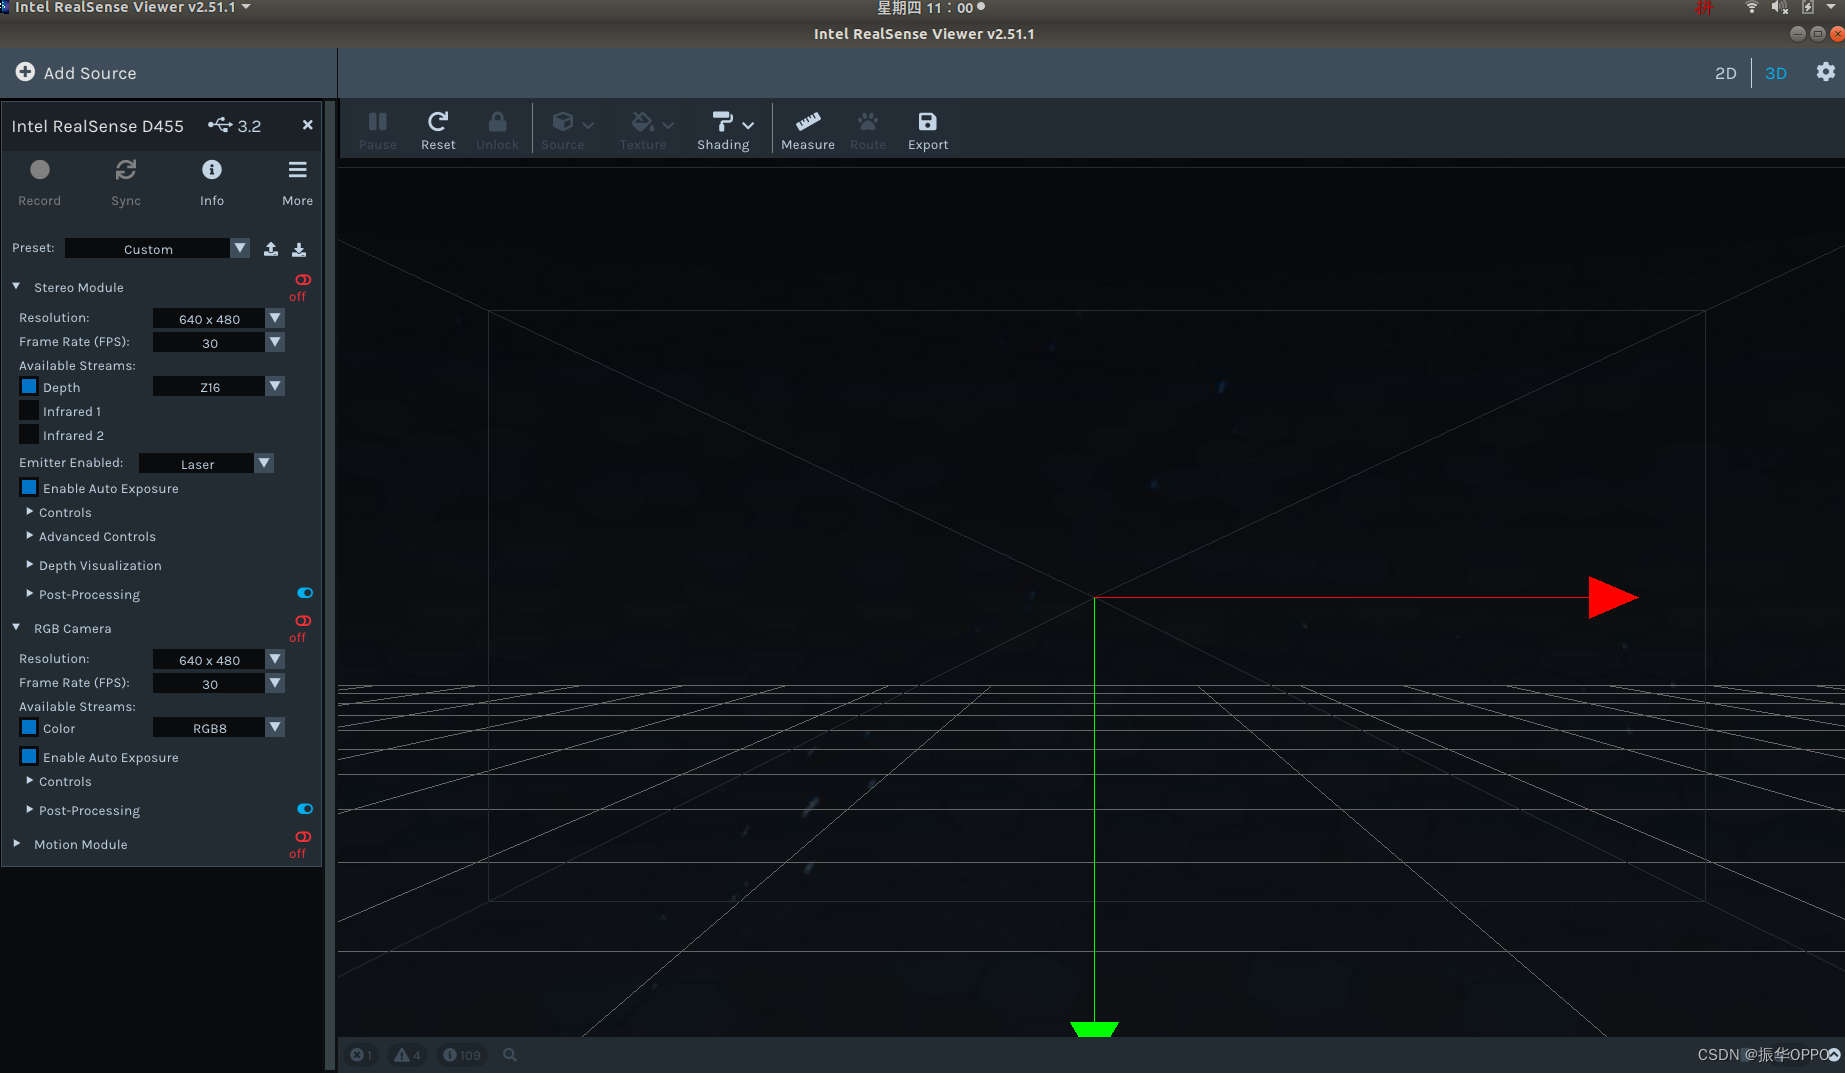The image size is (1845, 1073).
Task: Start recording with the Record button
Action: point(39,182)
